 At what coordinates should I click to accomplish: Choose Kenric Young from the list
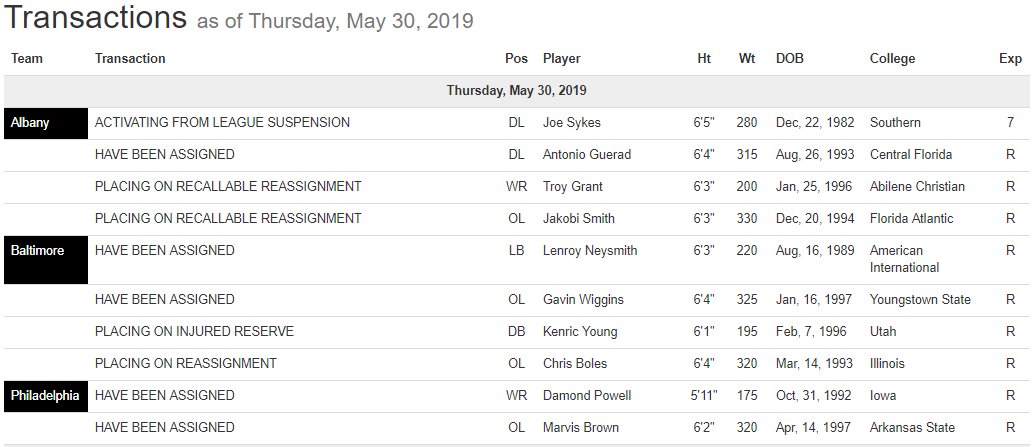pyautogui.click(x=580, y=332)
